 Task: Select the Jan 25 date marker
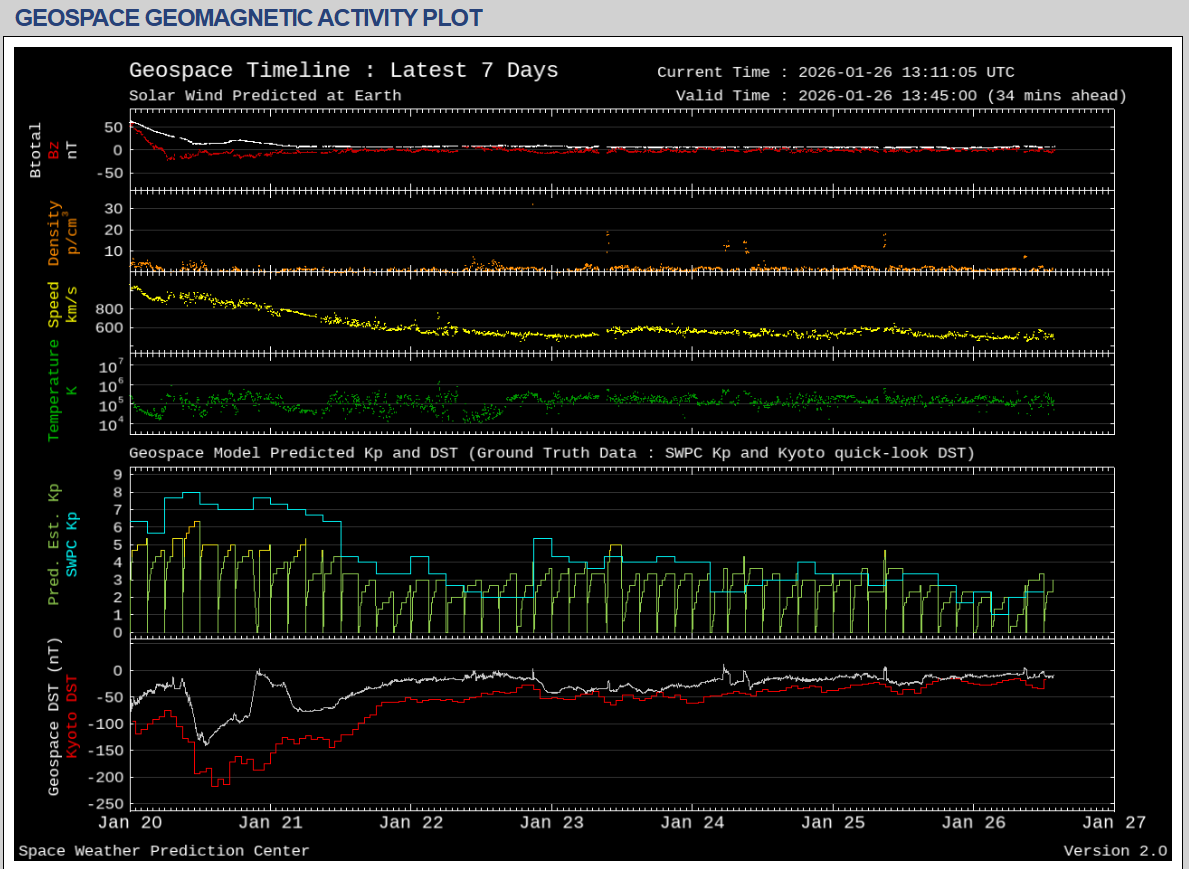832,823
